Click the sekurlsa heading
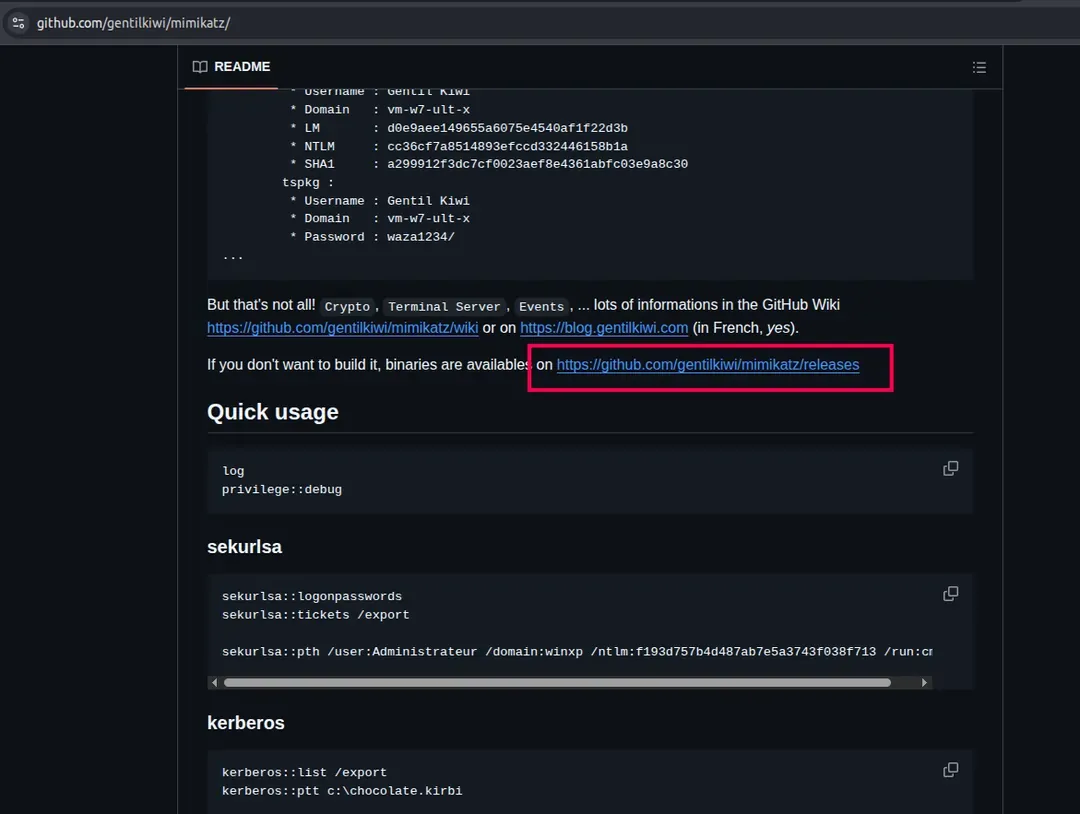Viewport: 1080px width, 814px height. [x=245, y=547]
